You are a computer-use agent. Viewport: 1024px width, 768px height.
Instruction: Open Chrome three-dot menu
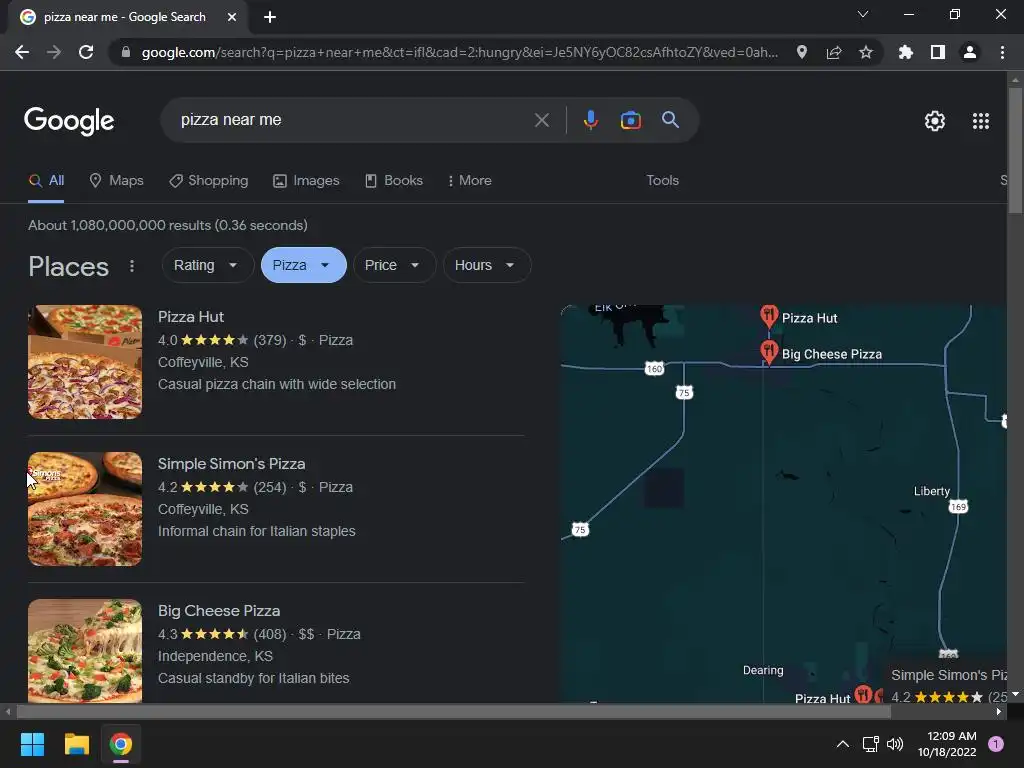[1002, 52]
